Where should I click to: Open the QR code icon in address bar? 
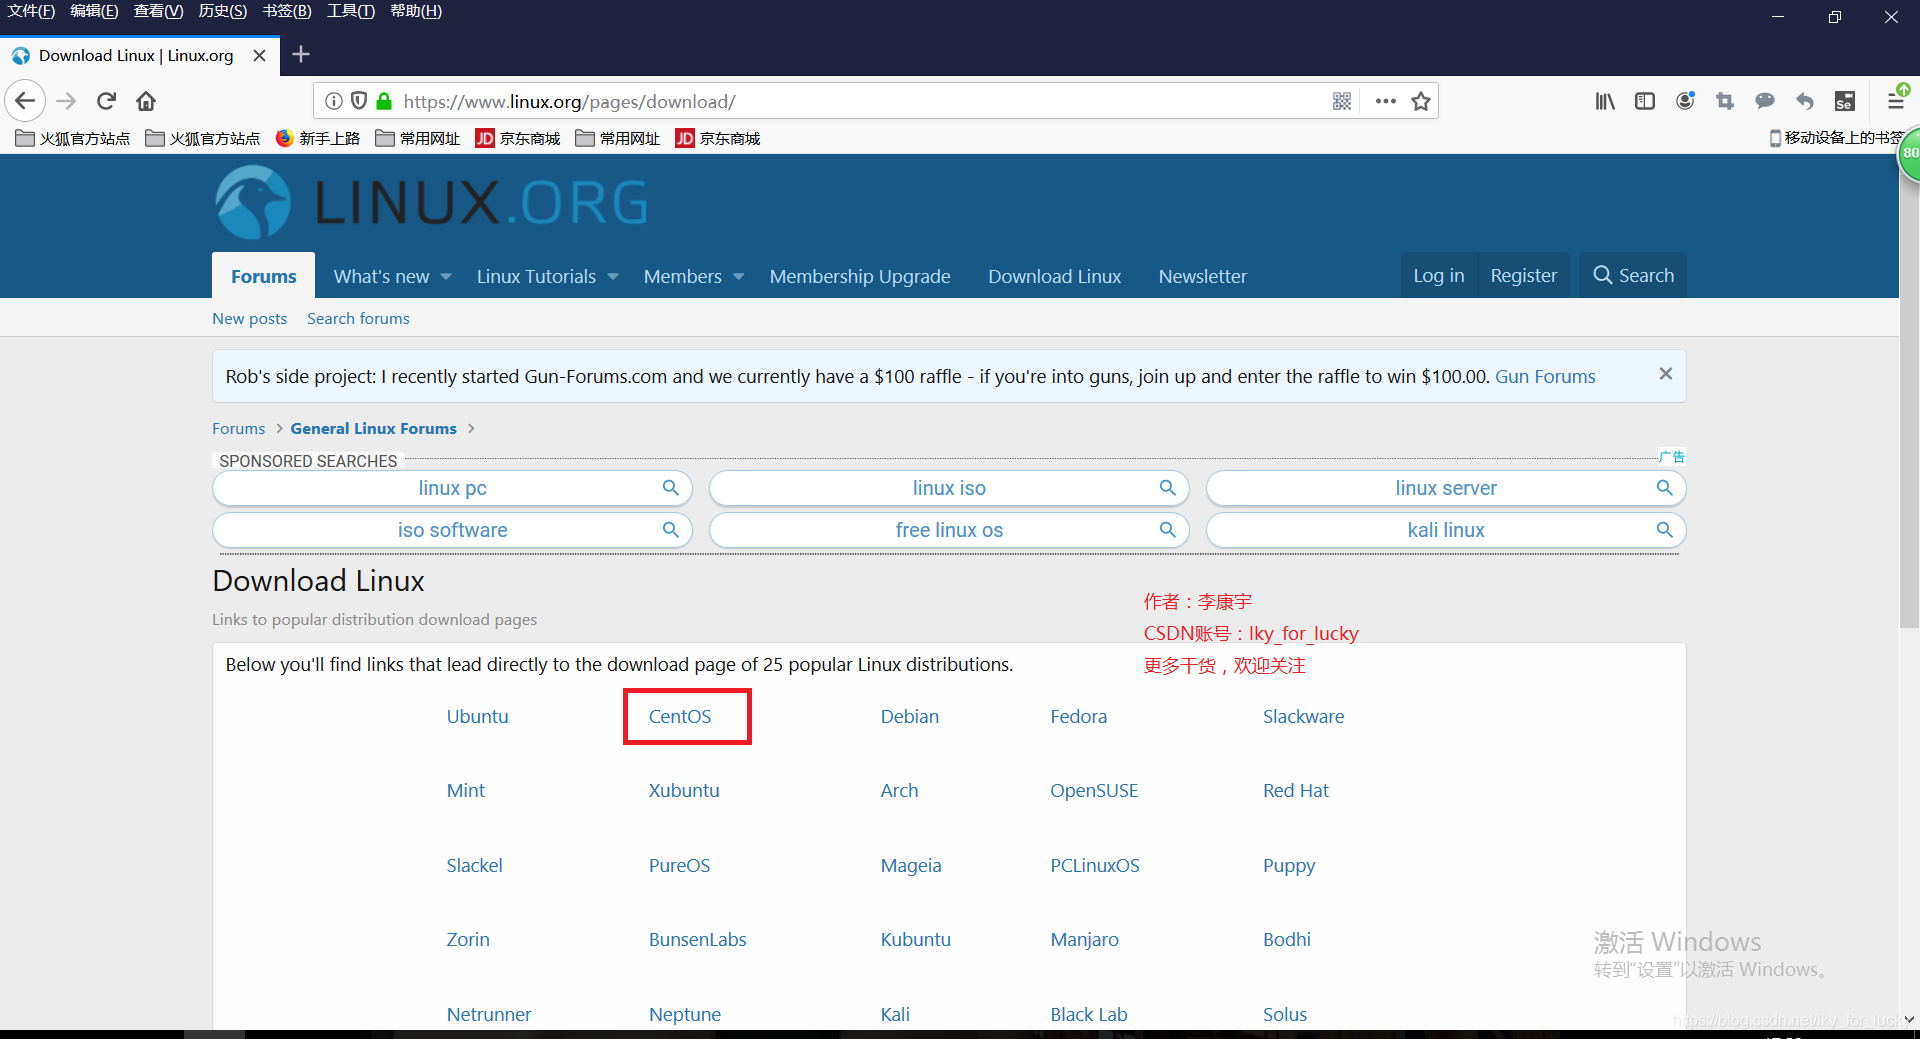pyautogui.click(x=1342, y=101)
